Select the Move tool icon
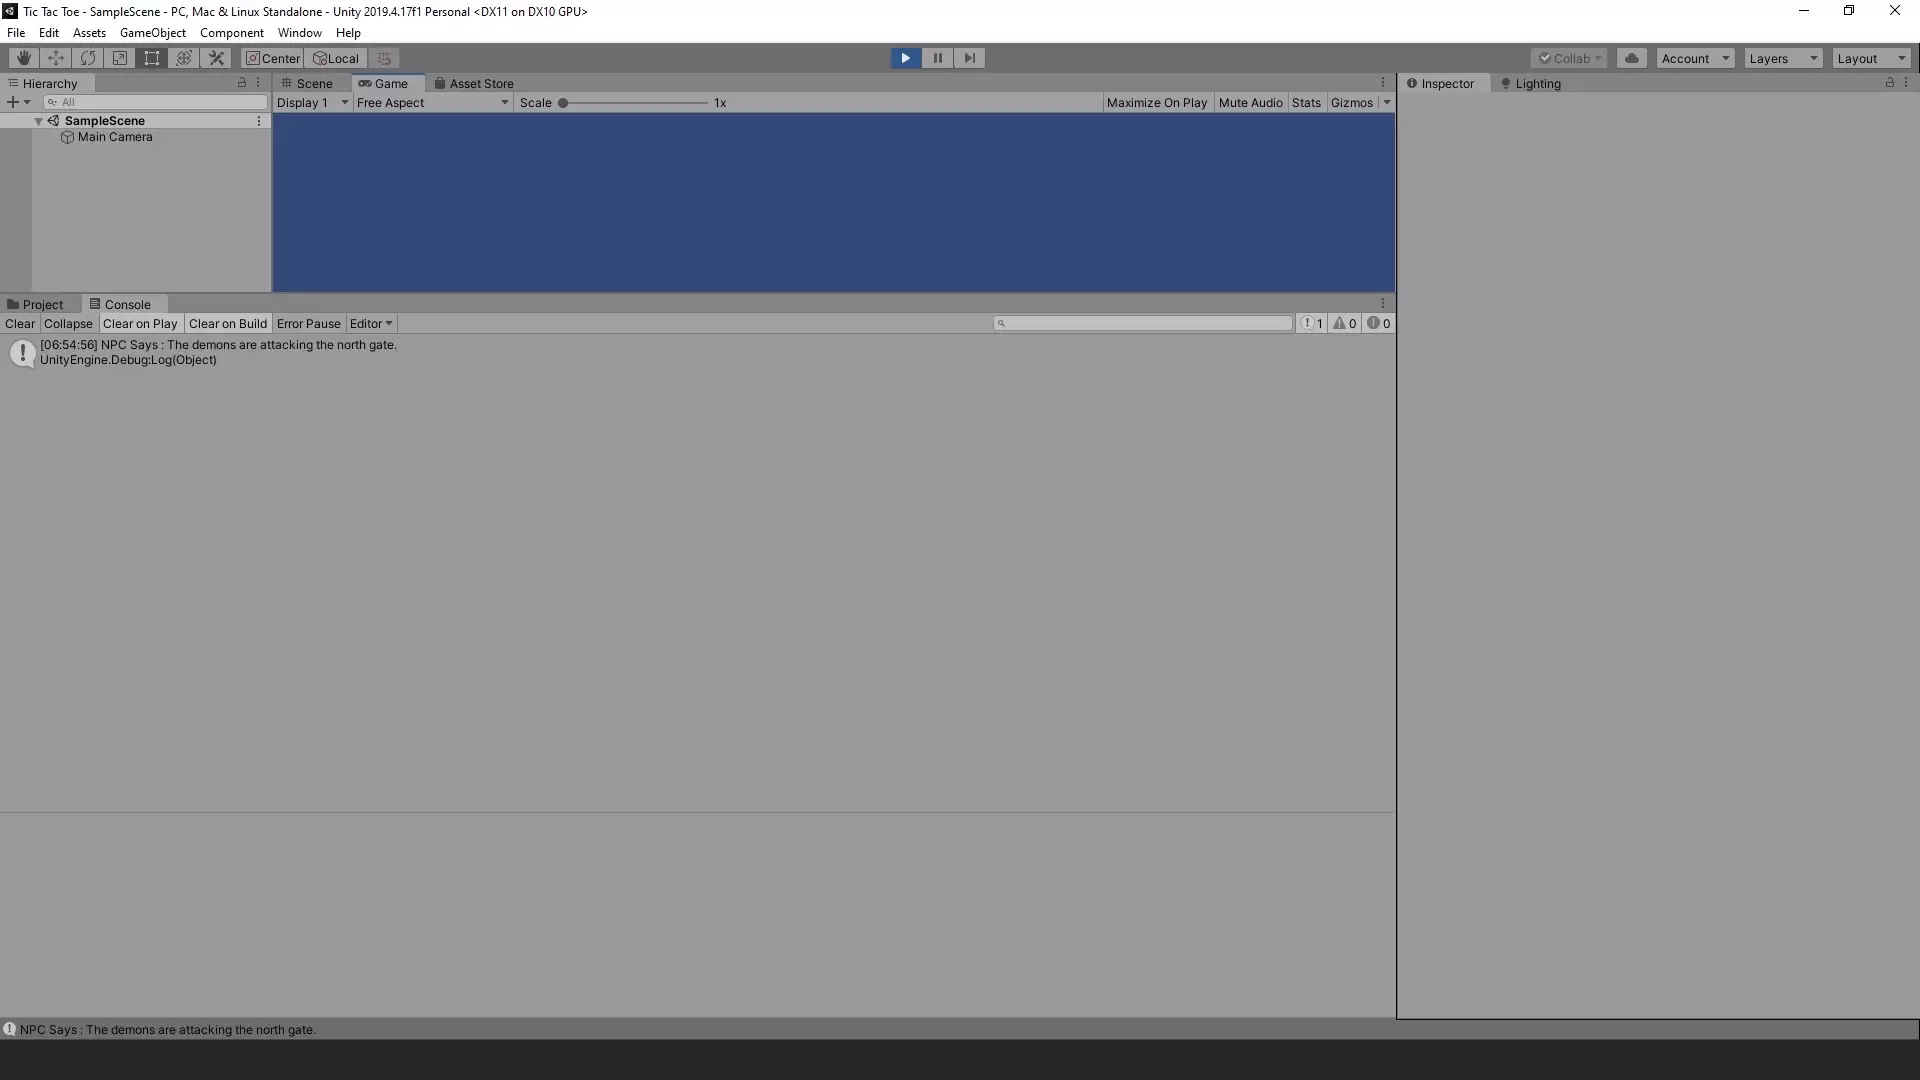The image size is (1920, 1080). 54,58
